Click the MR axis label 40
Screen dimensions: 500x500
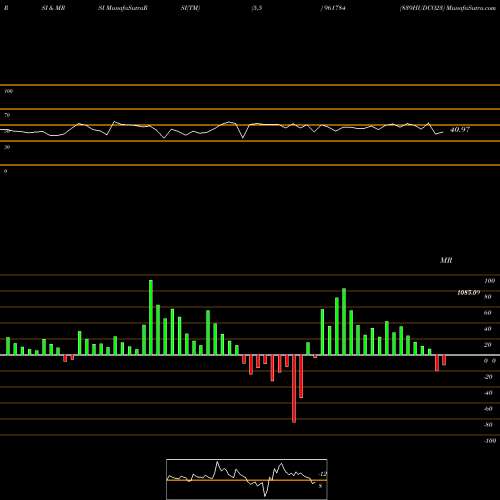[488, 329]
